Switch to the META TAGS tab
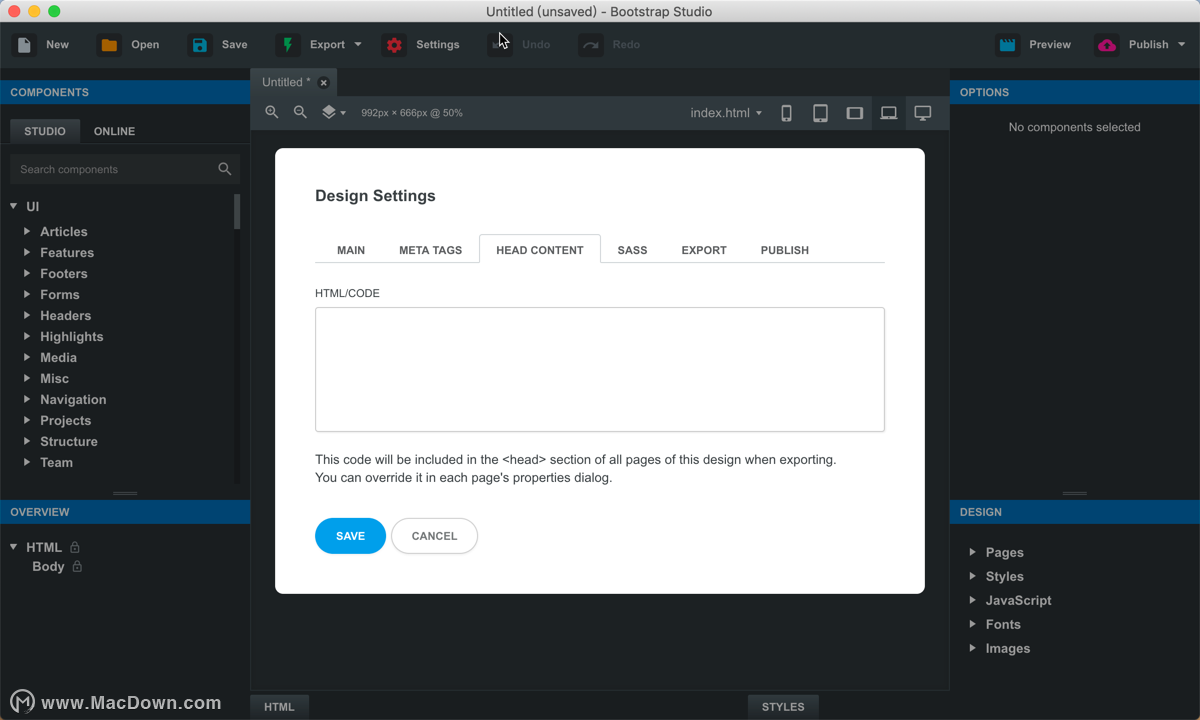This screenshot has width=1200, height=720. coord(430,249)
